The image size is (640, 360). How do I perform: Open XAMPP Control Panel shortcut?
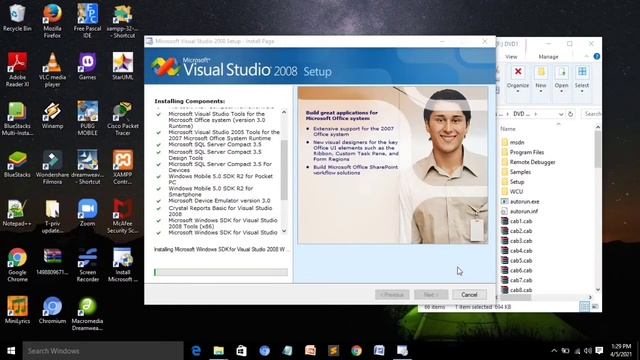tap(122, 167)
